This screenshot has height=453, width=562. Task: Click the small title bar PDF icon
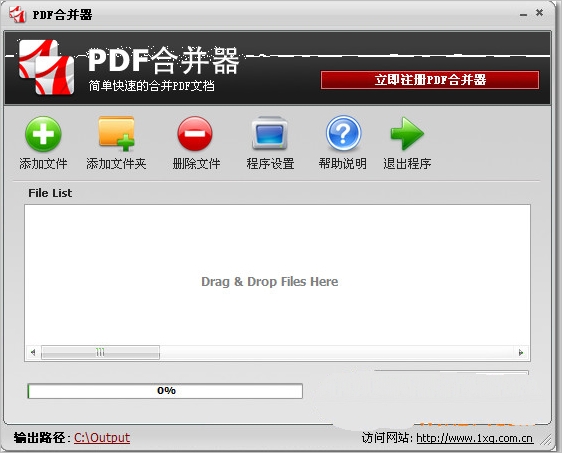18,15
